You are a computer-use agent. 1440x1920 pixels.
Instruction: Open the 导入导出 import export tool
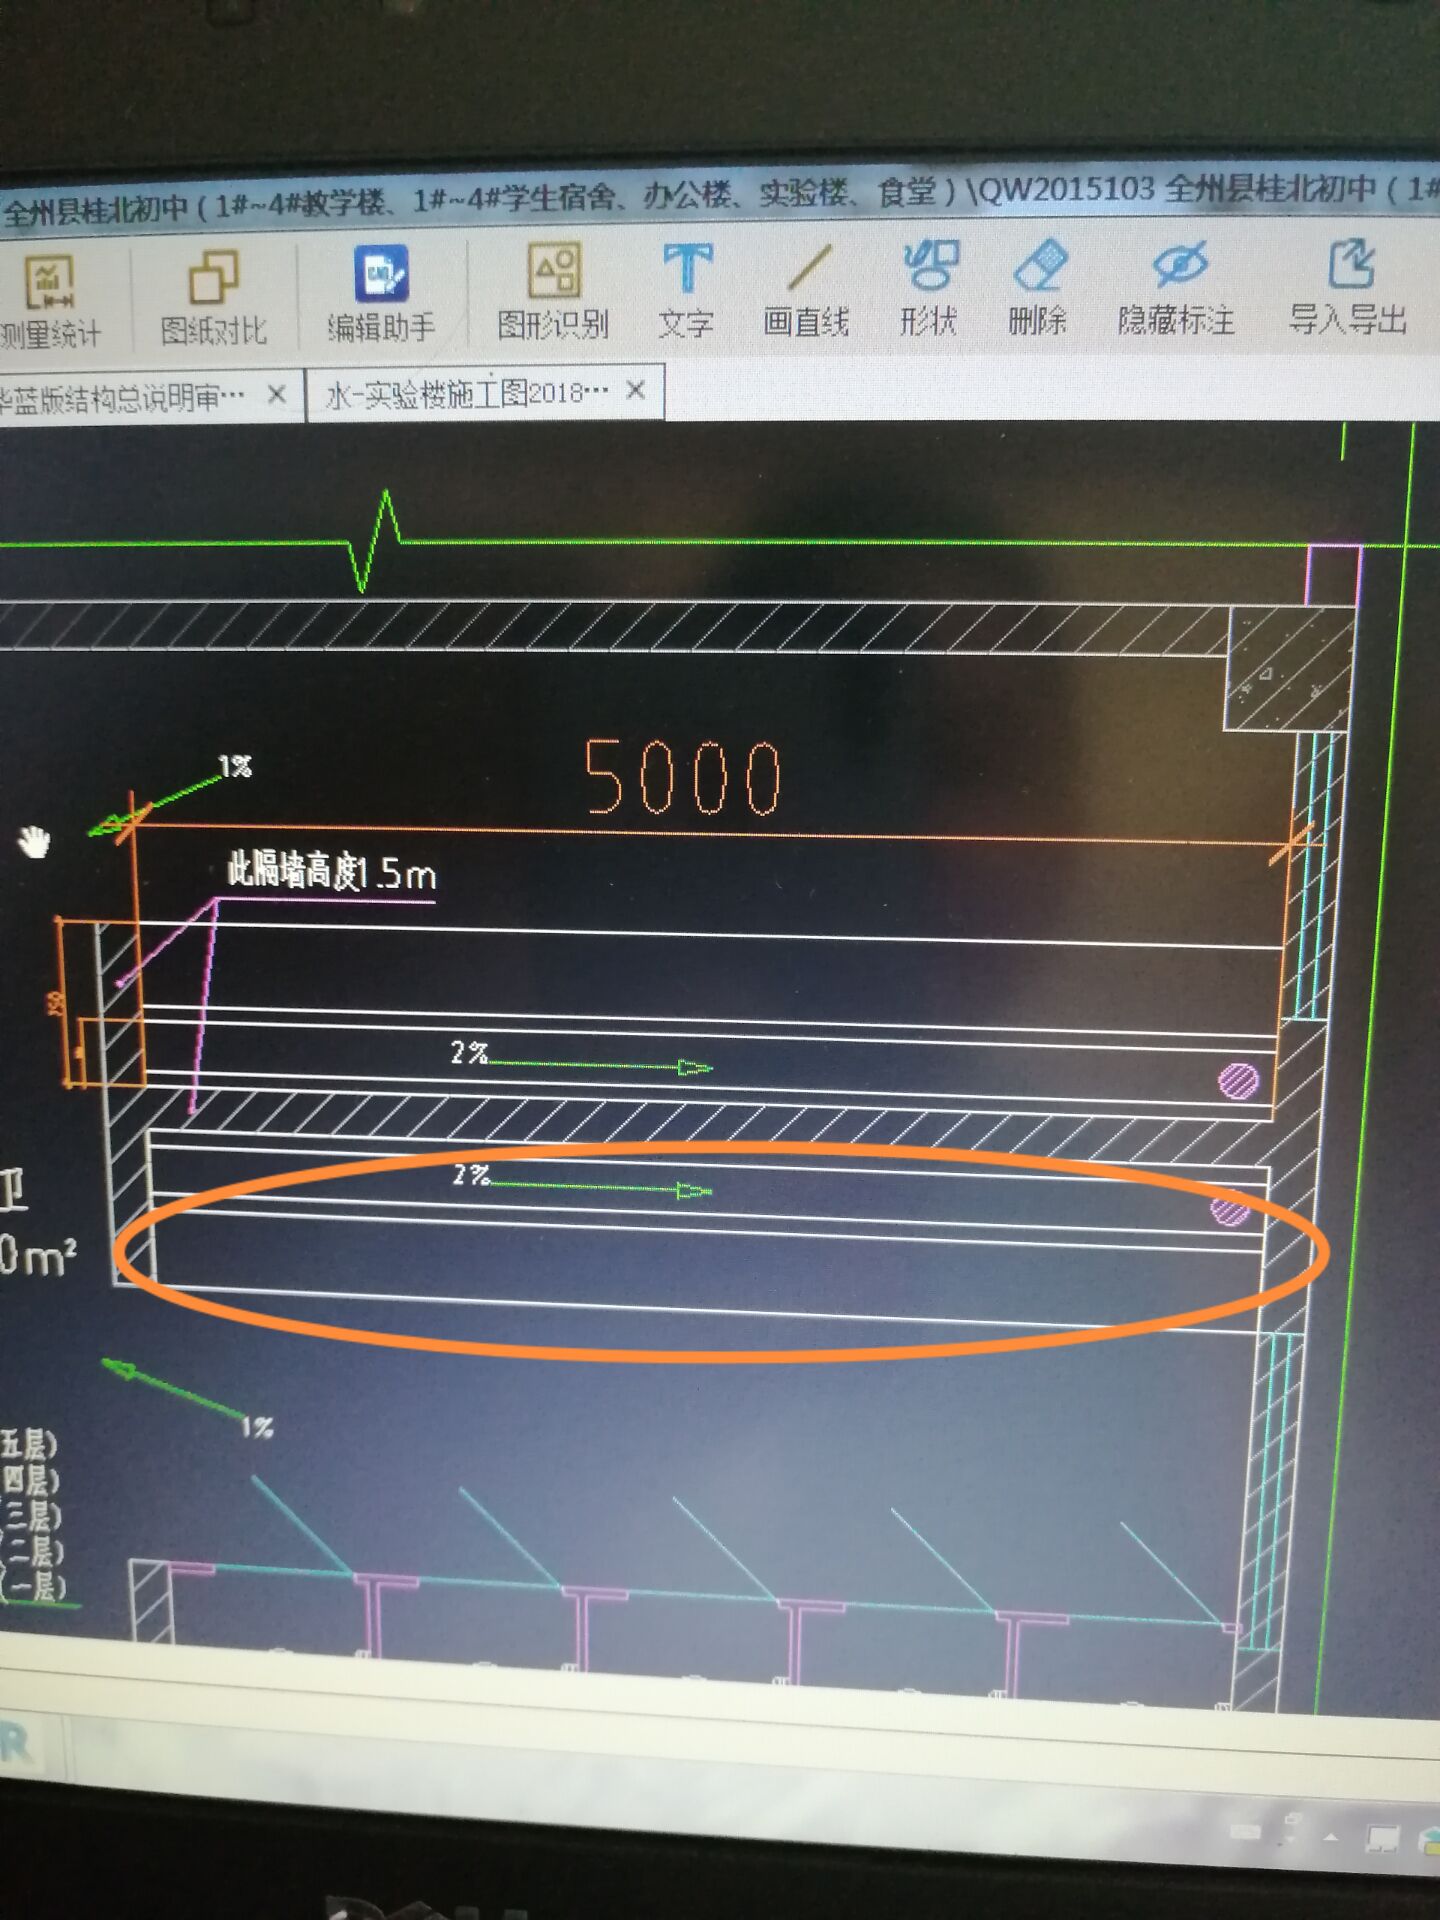[1349, 287]
